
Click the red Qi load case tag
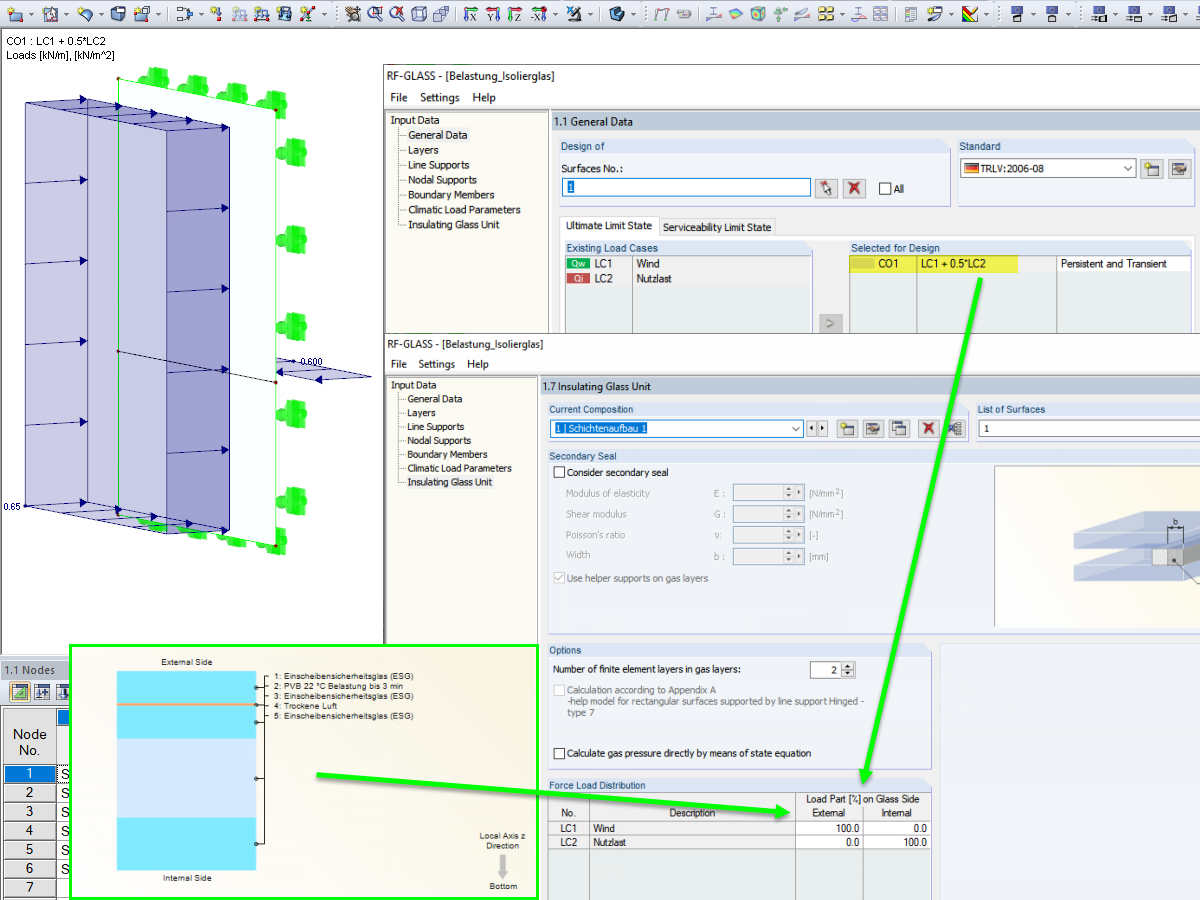click(x=578, y=279)
